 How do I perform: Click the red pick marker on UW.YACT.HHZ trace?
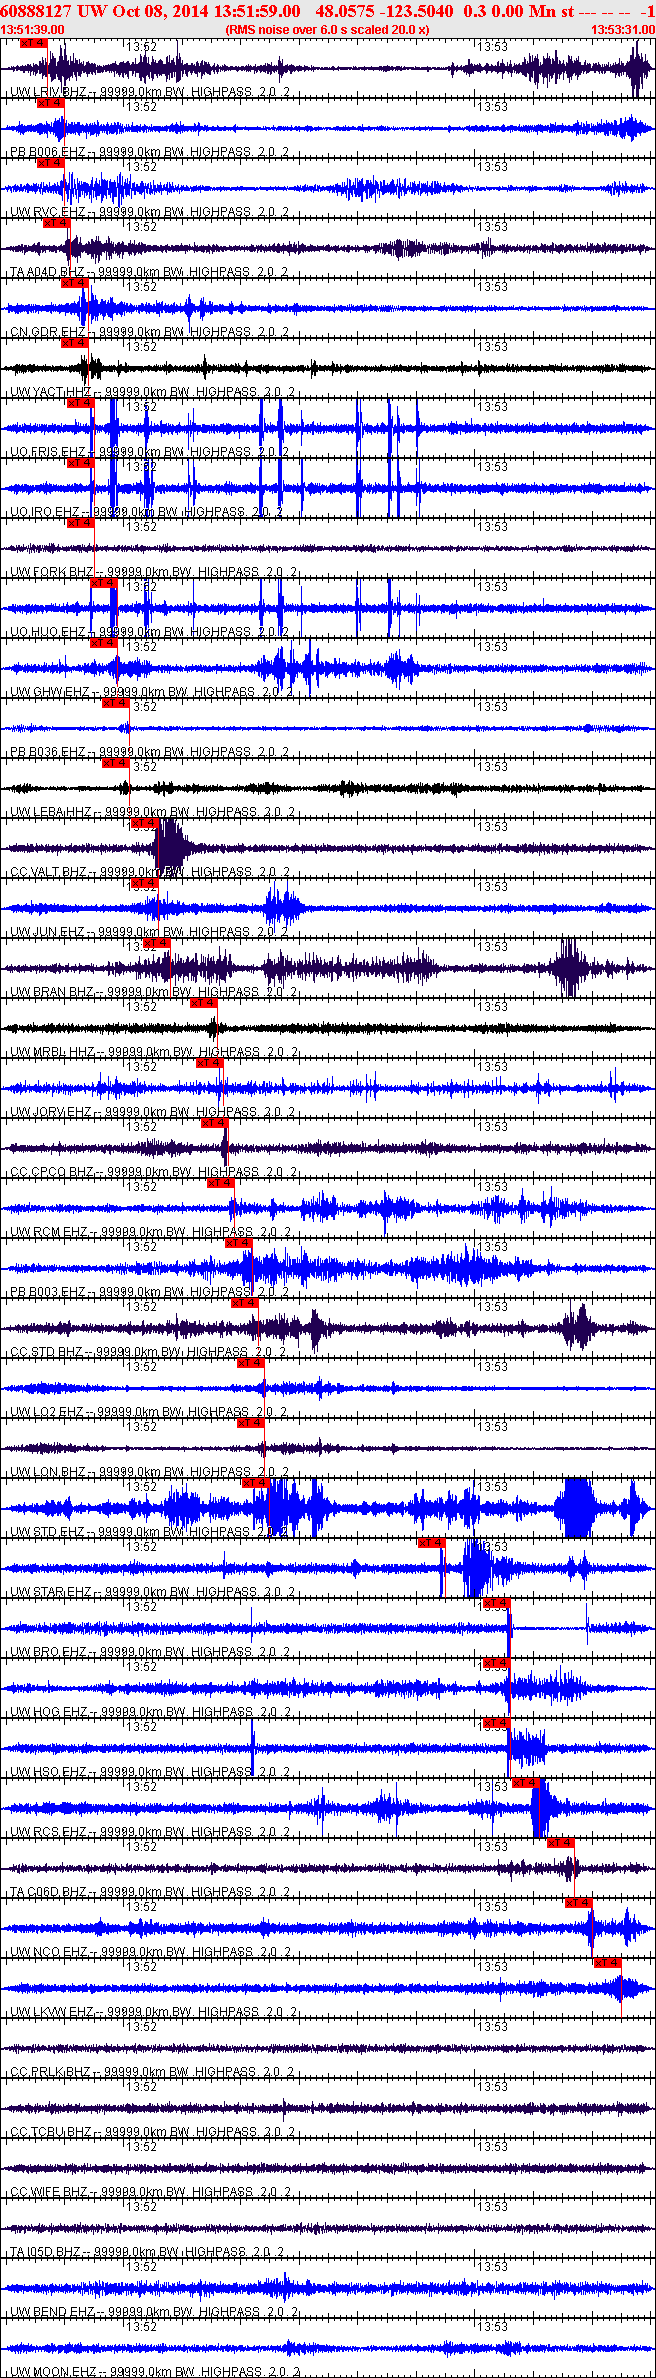pyautogui.click(x=75, y=343)
